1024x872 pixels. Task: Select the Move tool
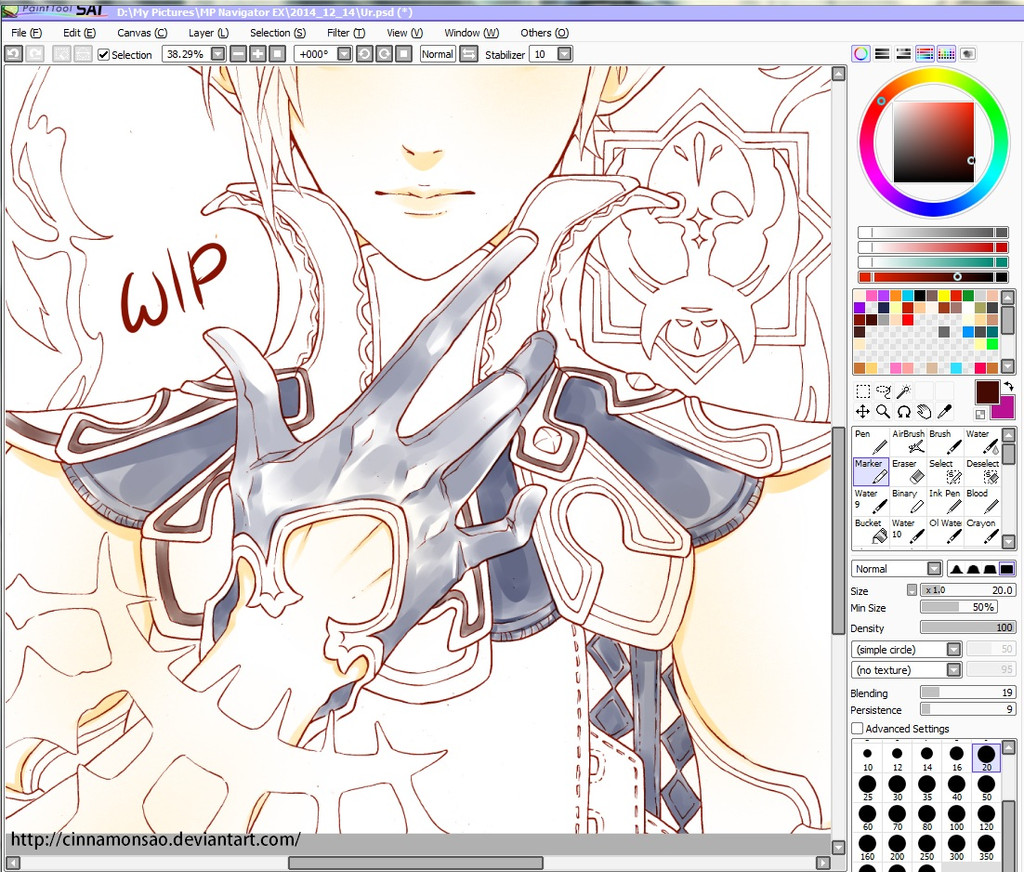coord(863,412)
